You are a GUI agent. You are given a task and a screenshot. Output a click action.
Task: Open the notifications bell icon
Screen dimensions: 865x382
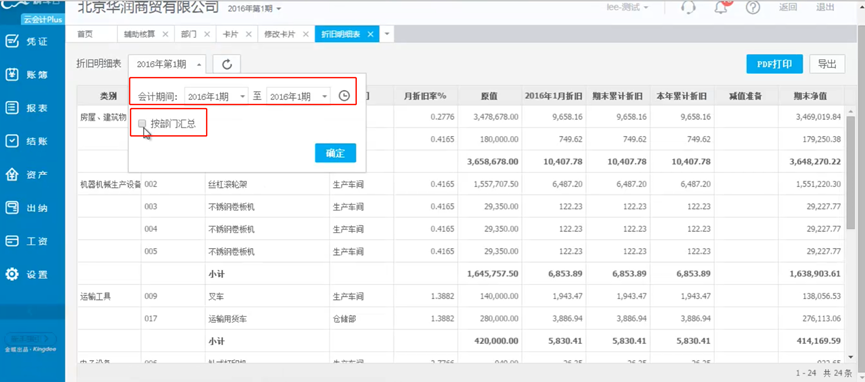(722, 7)
